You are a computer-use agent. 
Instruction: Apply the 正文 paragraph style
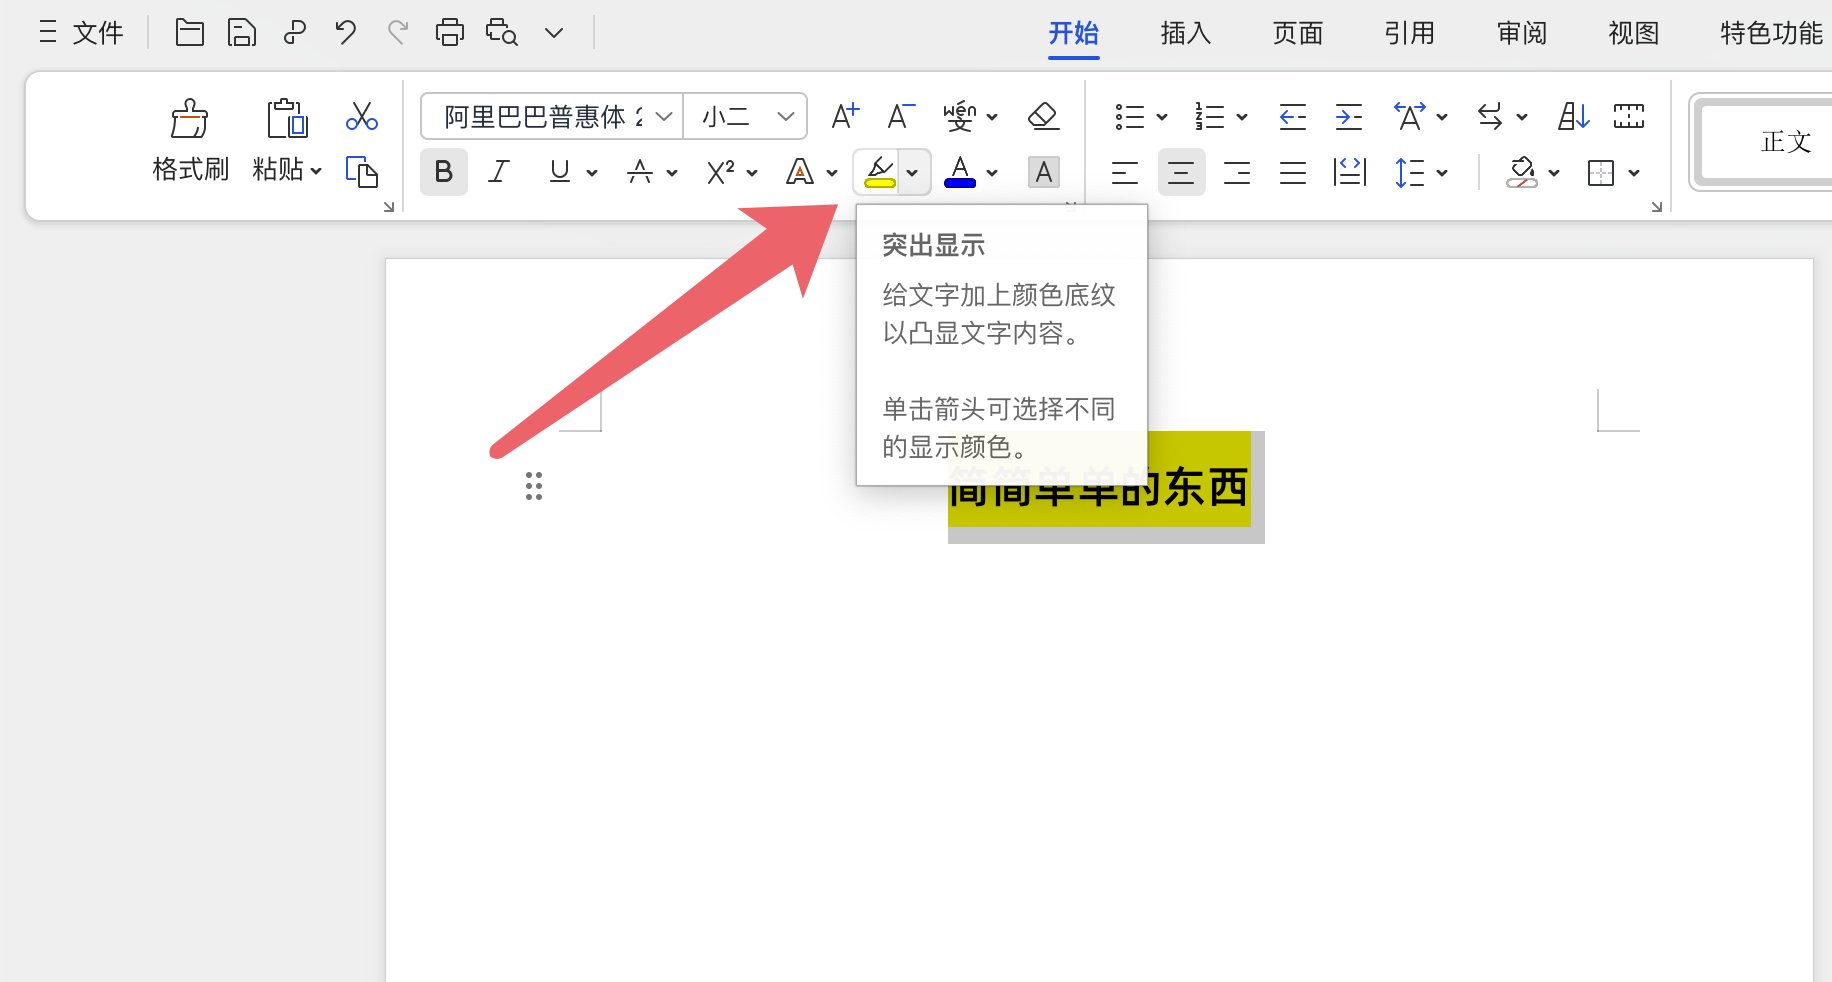coord(1784,141)
